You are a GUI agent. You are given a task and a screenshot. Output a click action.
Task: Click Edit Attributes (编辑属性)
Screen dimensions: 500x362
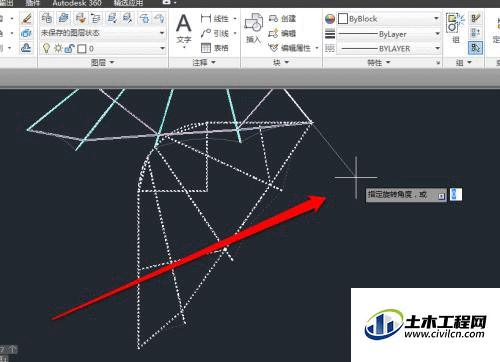[290, 48]
